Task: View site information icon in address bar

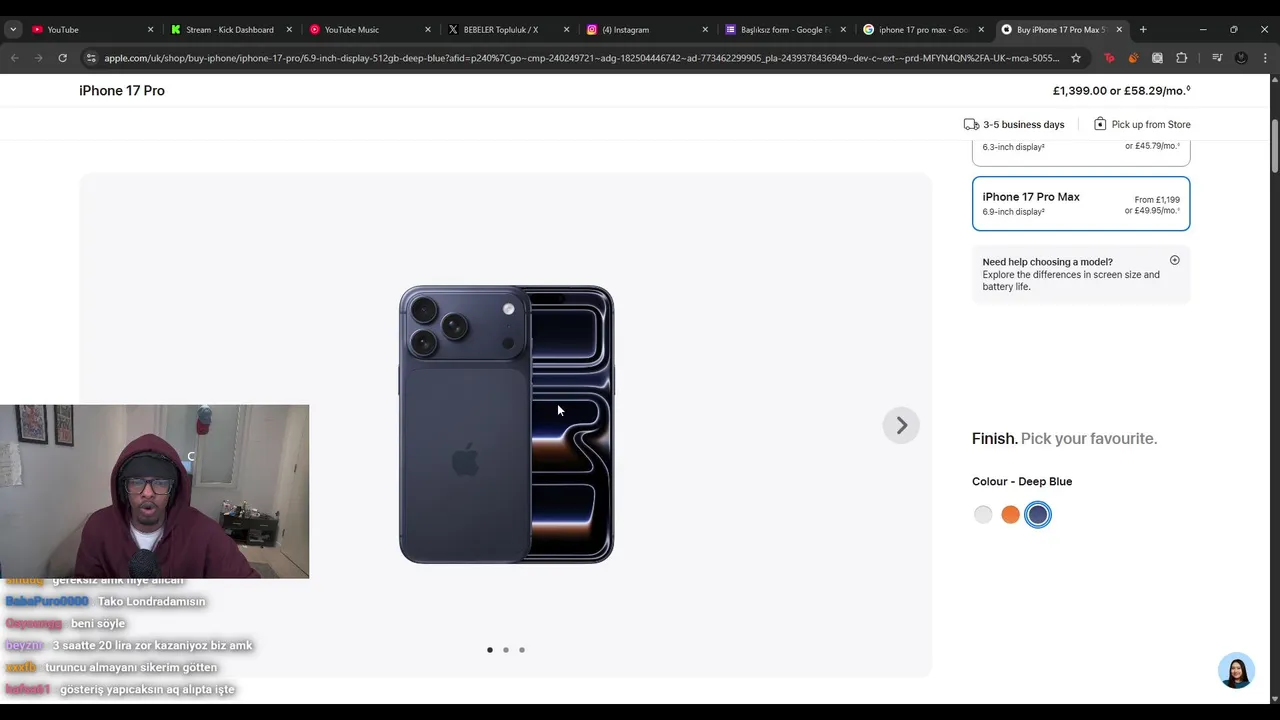Action: [x=91, y=58]
